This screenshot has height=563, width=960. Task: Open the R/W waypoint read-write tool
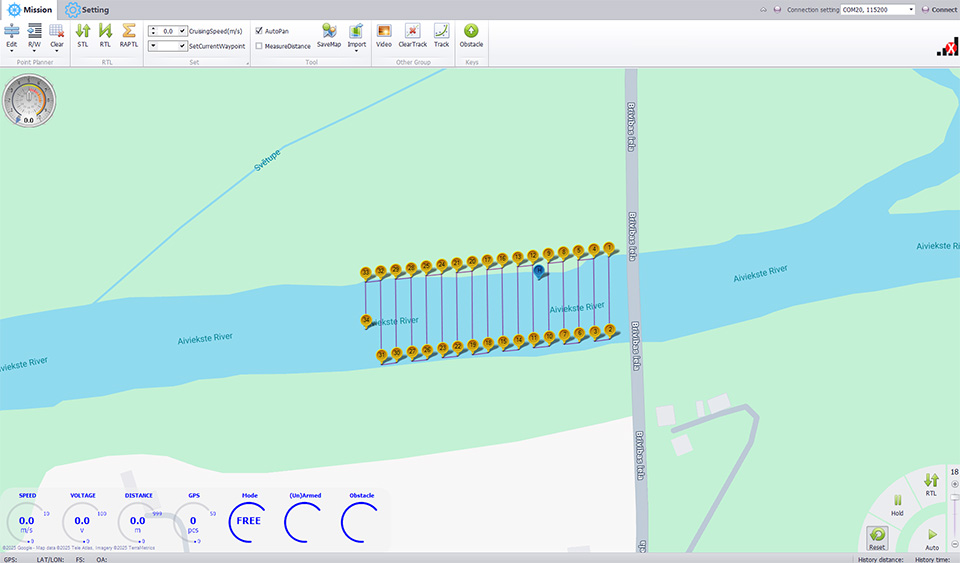tap(34, 34)
